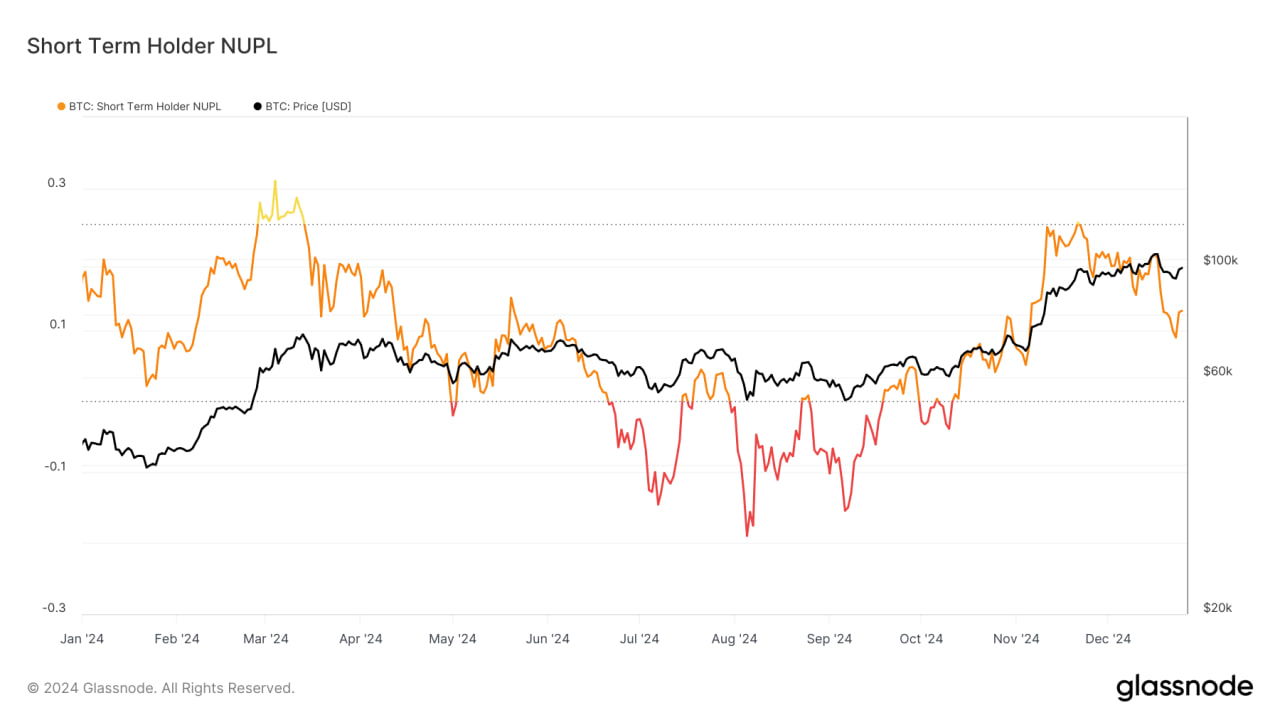Select the Aug '24 x-axis label
The image size is (1280, 720).
click(x=735, y=639)
